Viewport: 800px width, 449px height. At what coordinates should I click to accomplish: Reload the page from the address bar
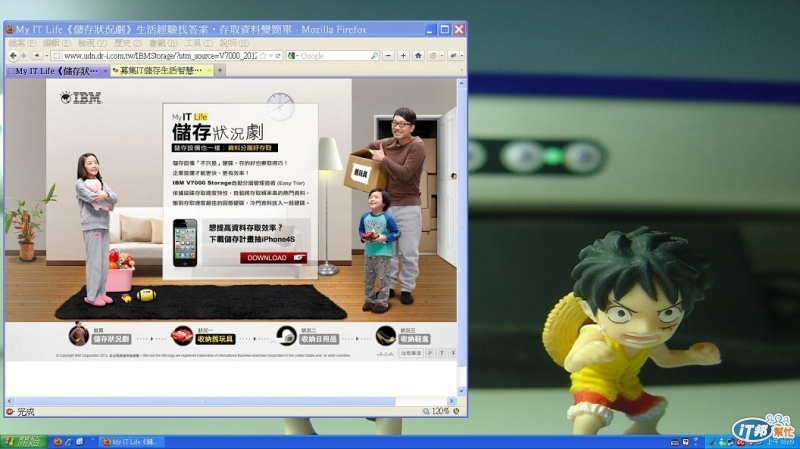279,56
